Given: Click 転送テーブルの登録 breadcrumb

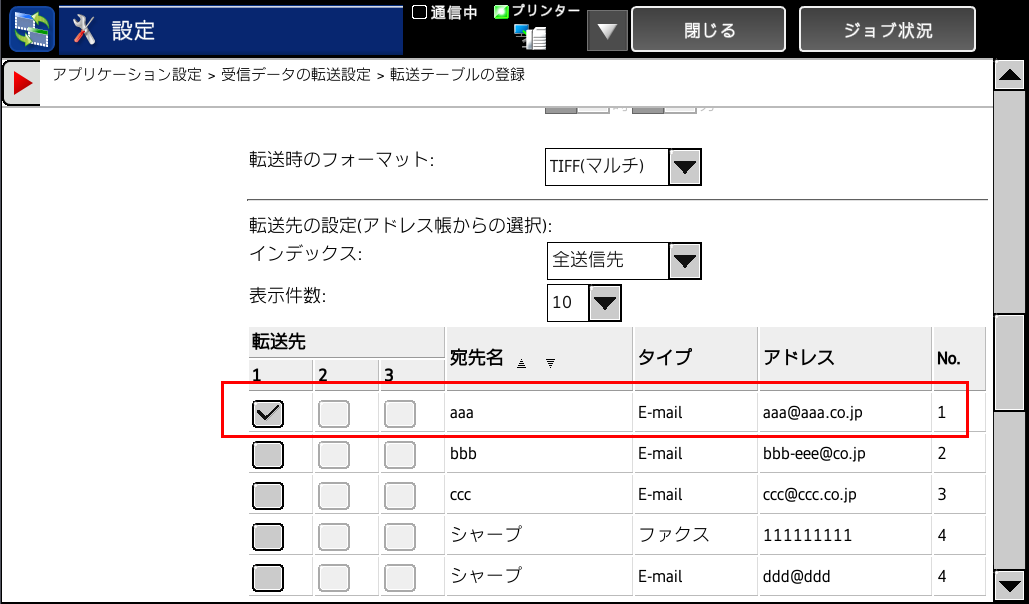Looking at the screenshot, I should click(457, 75).
